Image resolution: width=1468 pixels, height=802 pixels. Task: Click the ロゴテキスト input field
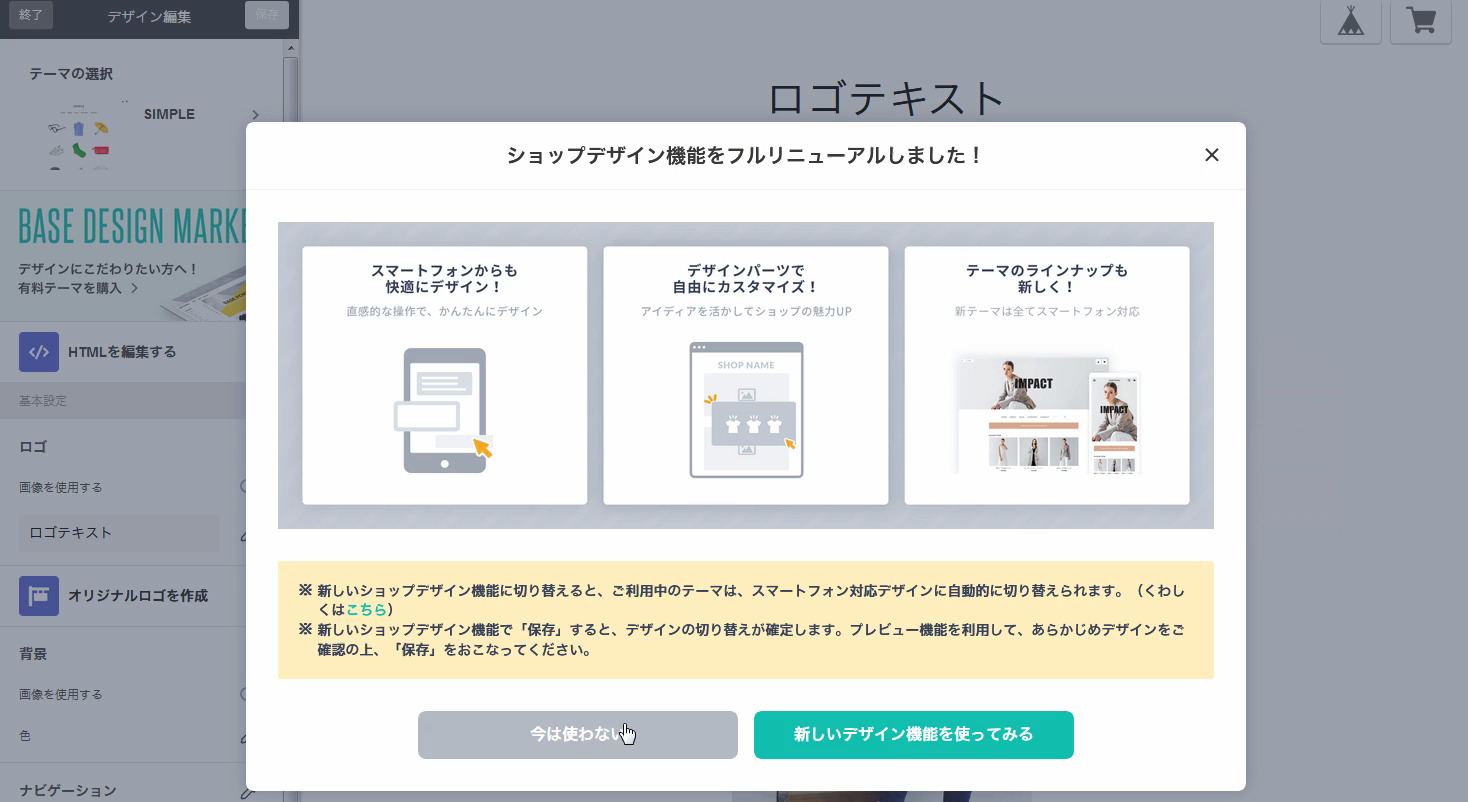tap(119, 533)
